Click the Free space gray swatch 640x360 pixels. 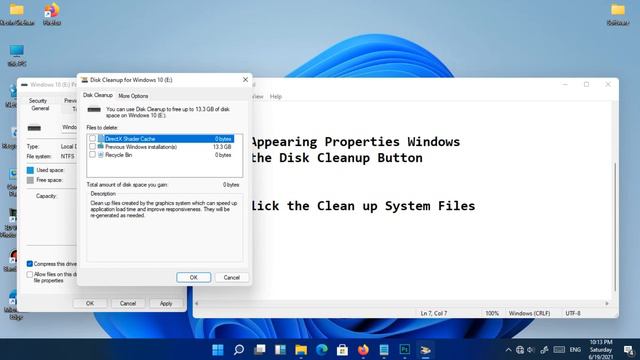coord(30,180)
